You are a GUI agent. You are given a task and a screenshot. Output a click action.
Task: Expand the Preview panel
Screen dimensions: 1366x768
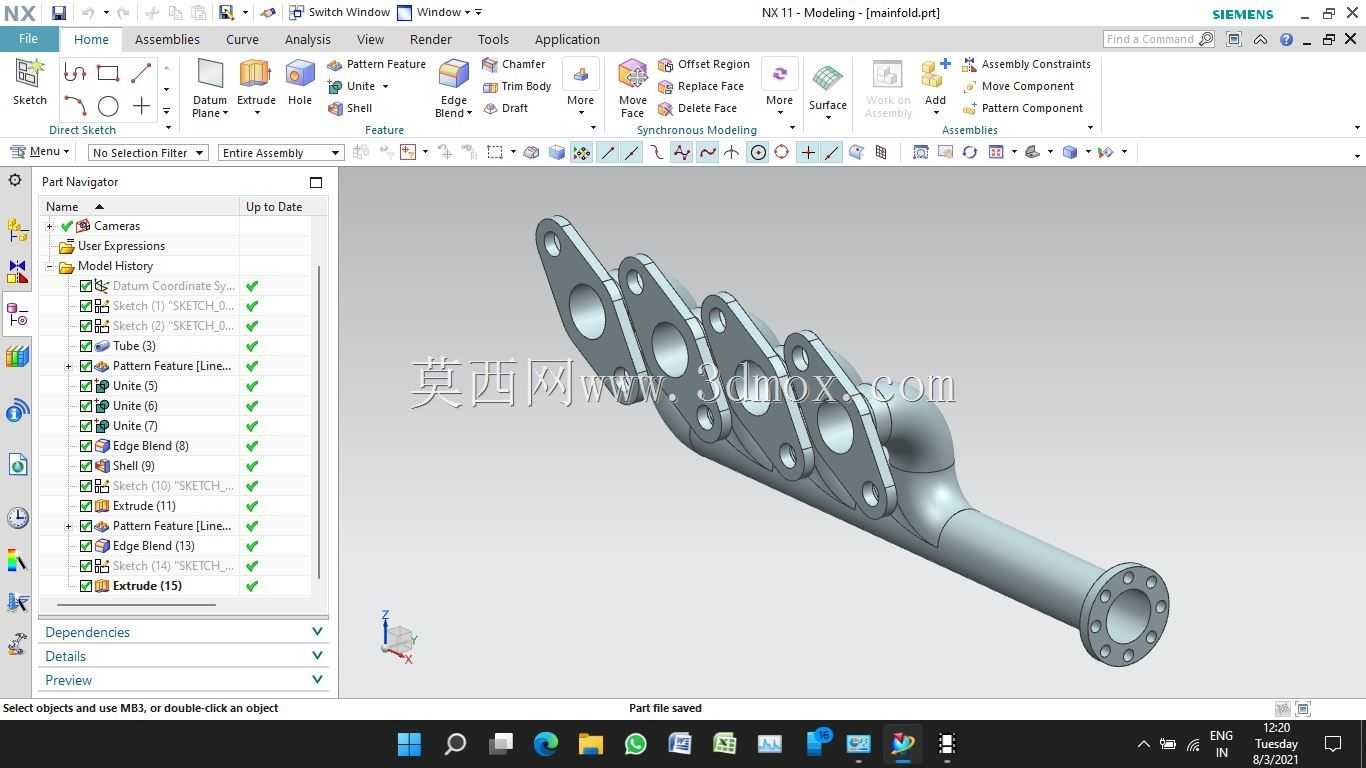[x=183, y=680]
